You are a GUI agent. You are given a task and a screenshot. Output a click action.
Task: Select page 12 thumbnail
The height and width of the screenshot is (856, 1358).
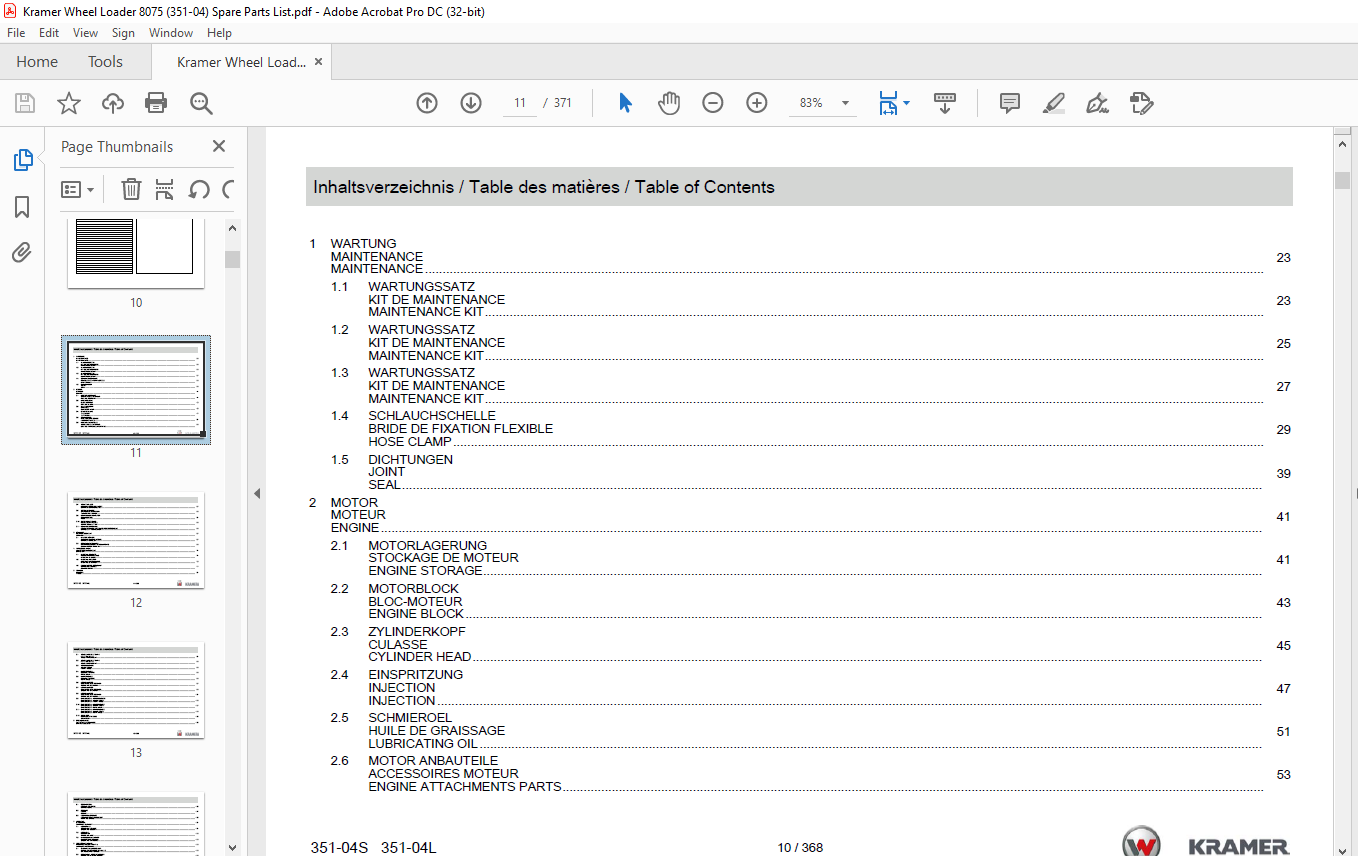coord(136,540)
